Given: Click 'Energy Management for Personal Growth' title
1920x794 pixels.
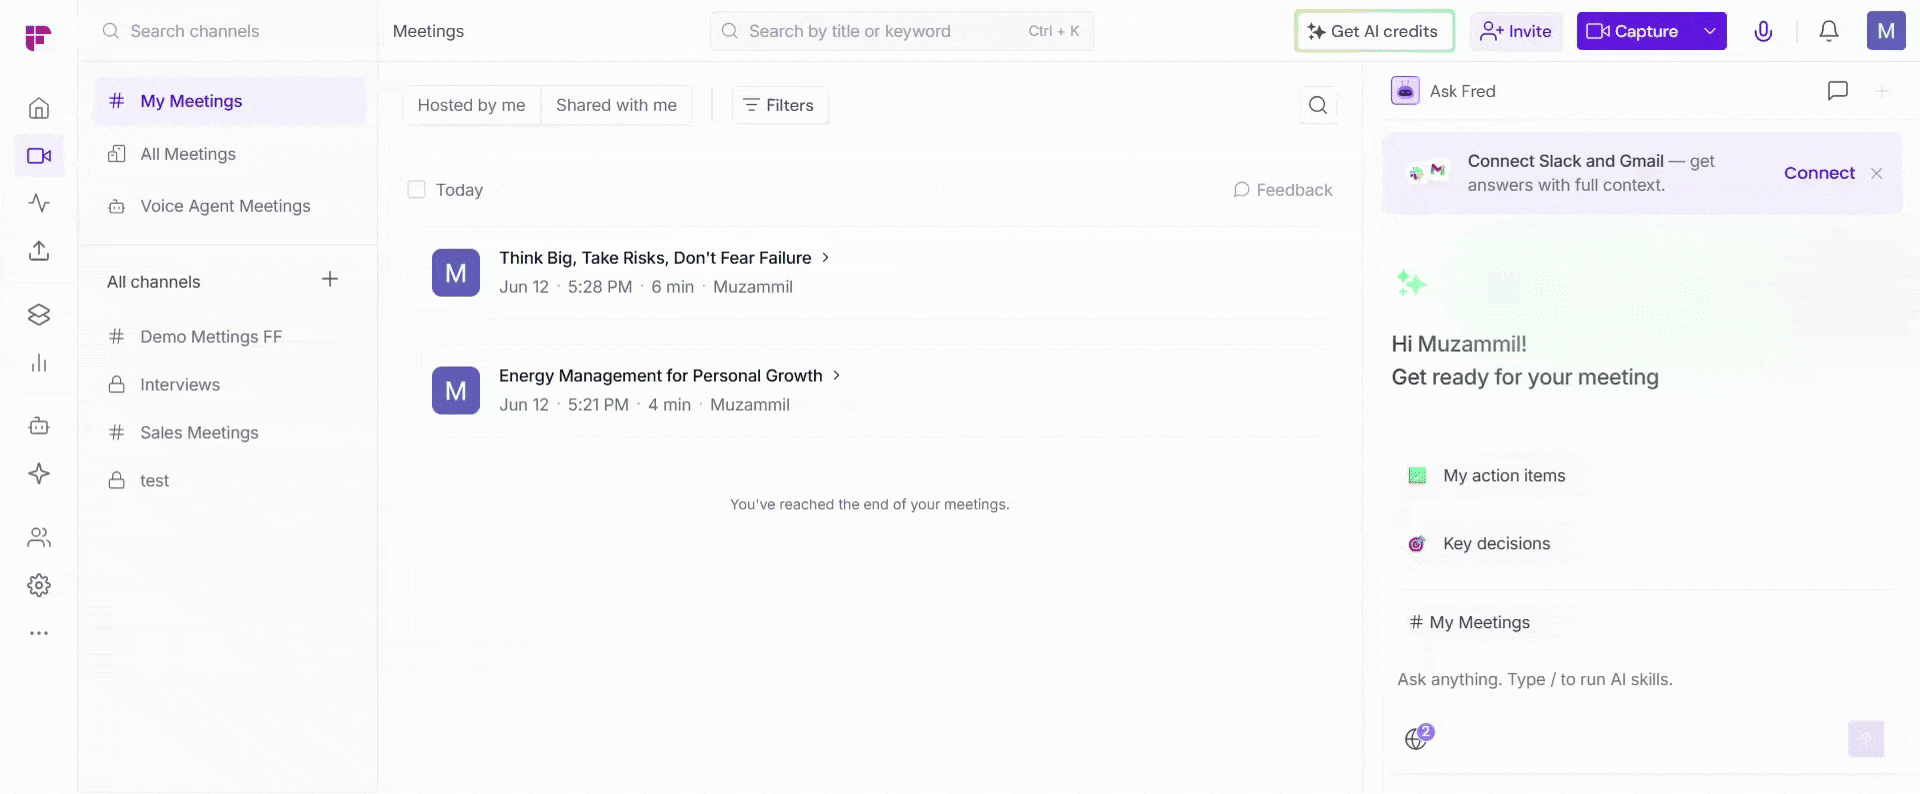Looking at the screenshot, I should coord(661,376).
